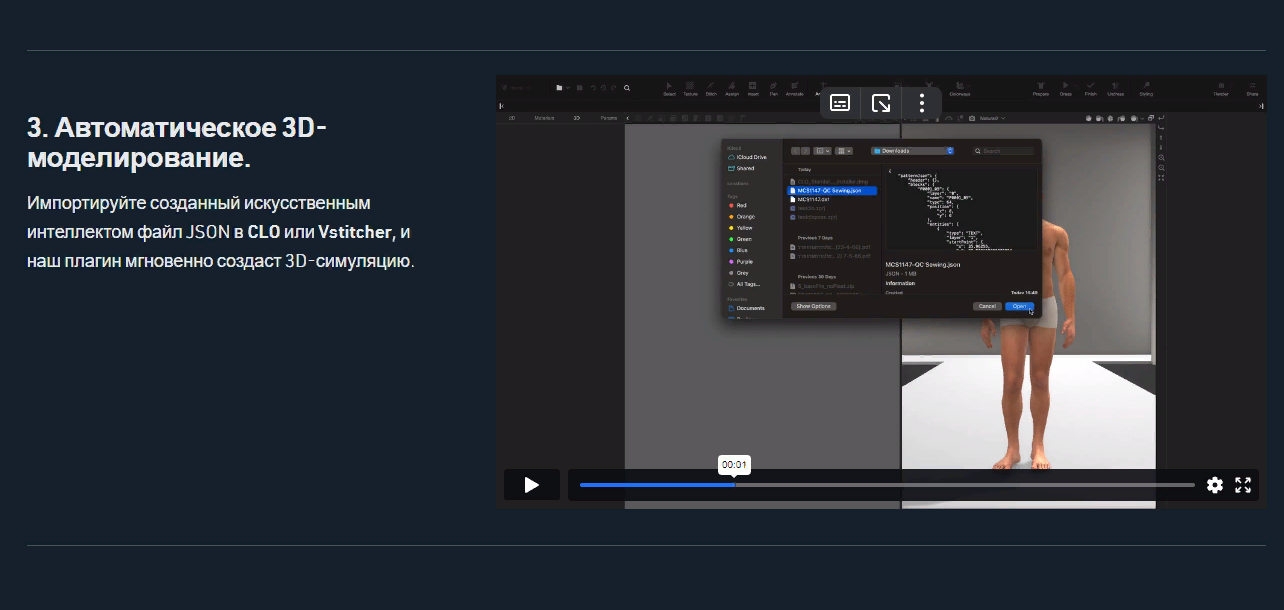Filter by Grey tag
This screenshot has width=1284, height=610.
pos(738,272)
